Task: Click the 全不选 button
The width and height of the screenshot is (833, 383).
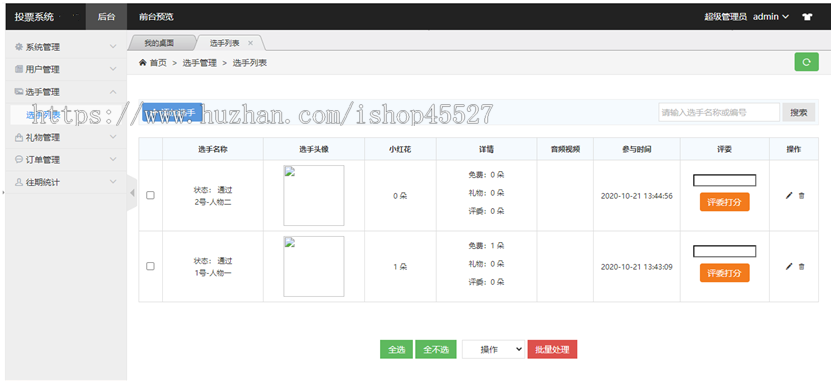Action: tap(436, 350)
